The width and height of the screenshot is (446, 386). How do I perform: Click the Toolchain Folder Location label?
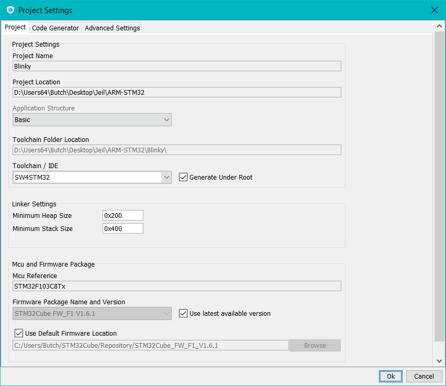(51, 139)
